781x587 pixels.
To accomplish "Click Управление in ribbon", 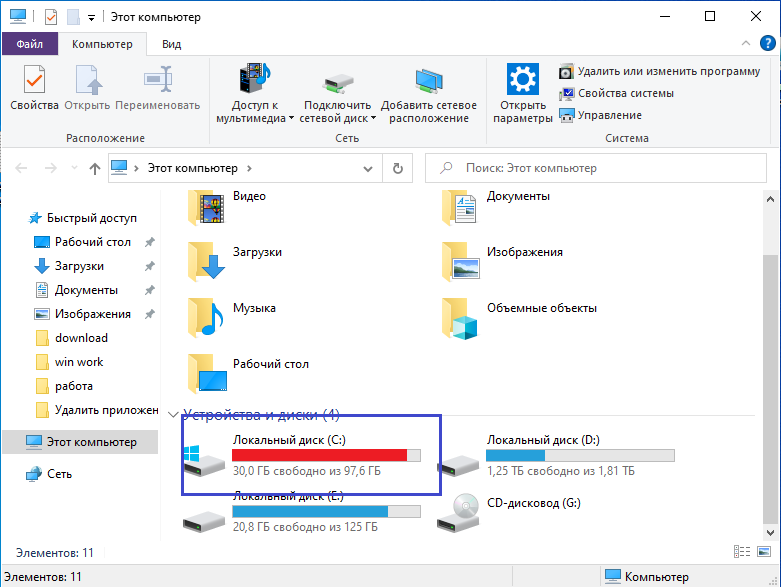I will point(601,115).
